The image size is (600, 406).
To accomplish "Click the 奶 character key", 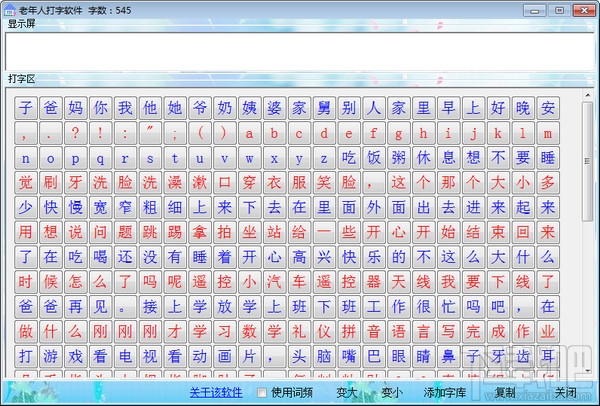I will coord(225,108).
